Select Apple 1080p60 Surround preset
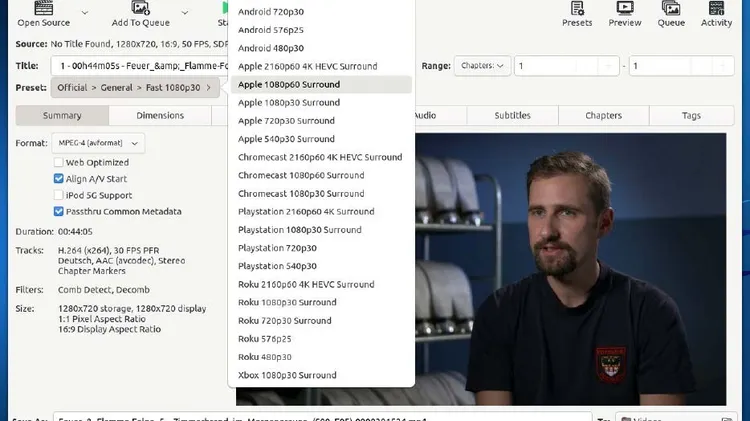 click(321, 84)
